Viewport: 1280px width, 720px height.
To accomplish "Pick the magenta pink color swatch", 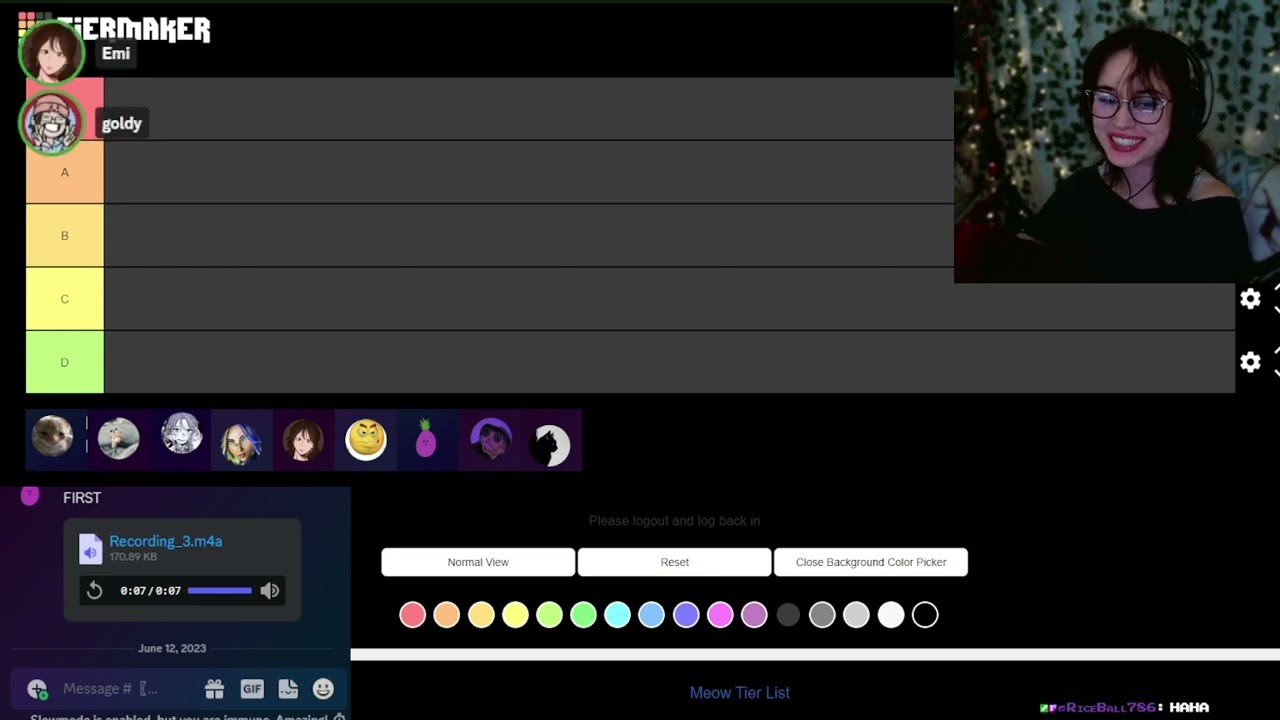I will 720,615.
